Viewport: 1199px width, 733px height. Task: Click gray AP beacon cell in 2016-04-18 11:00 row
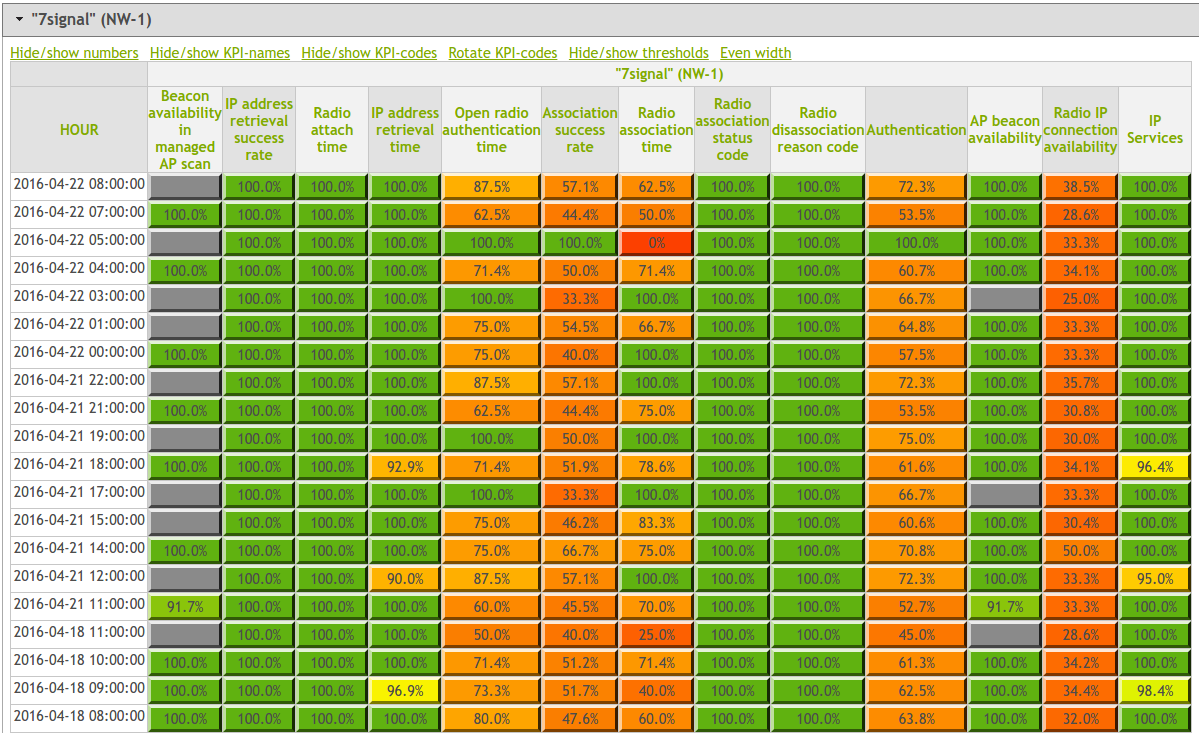pos(1005,635)
